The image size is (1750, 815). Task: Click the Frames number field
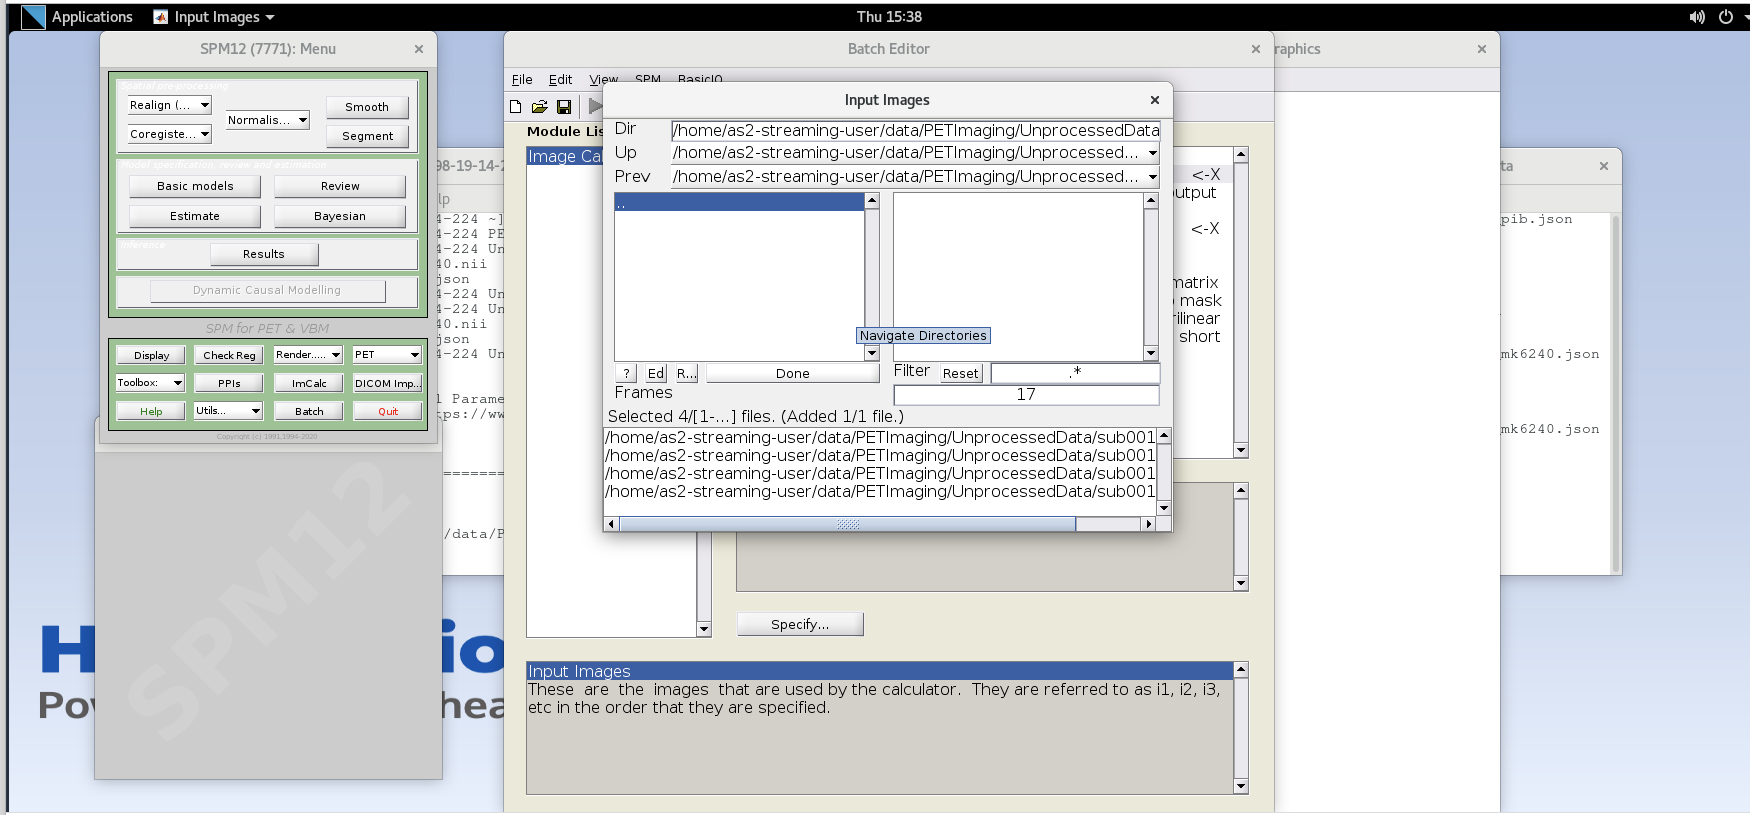click(x=1026, y=395)
